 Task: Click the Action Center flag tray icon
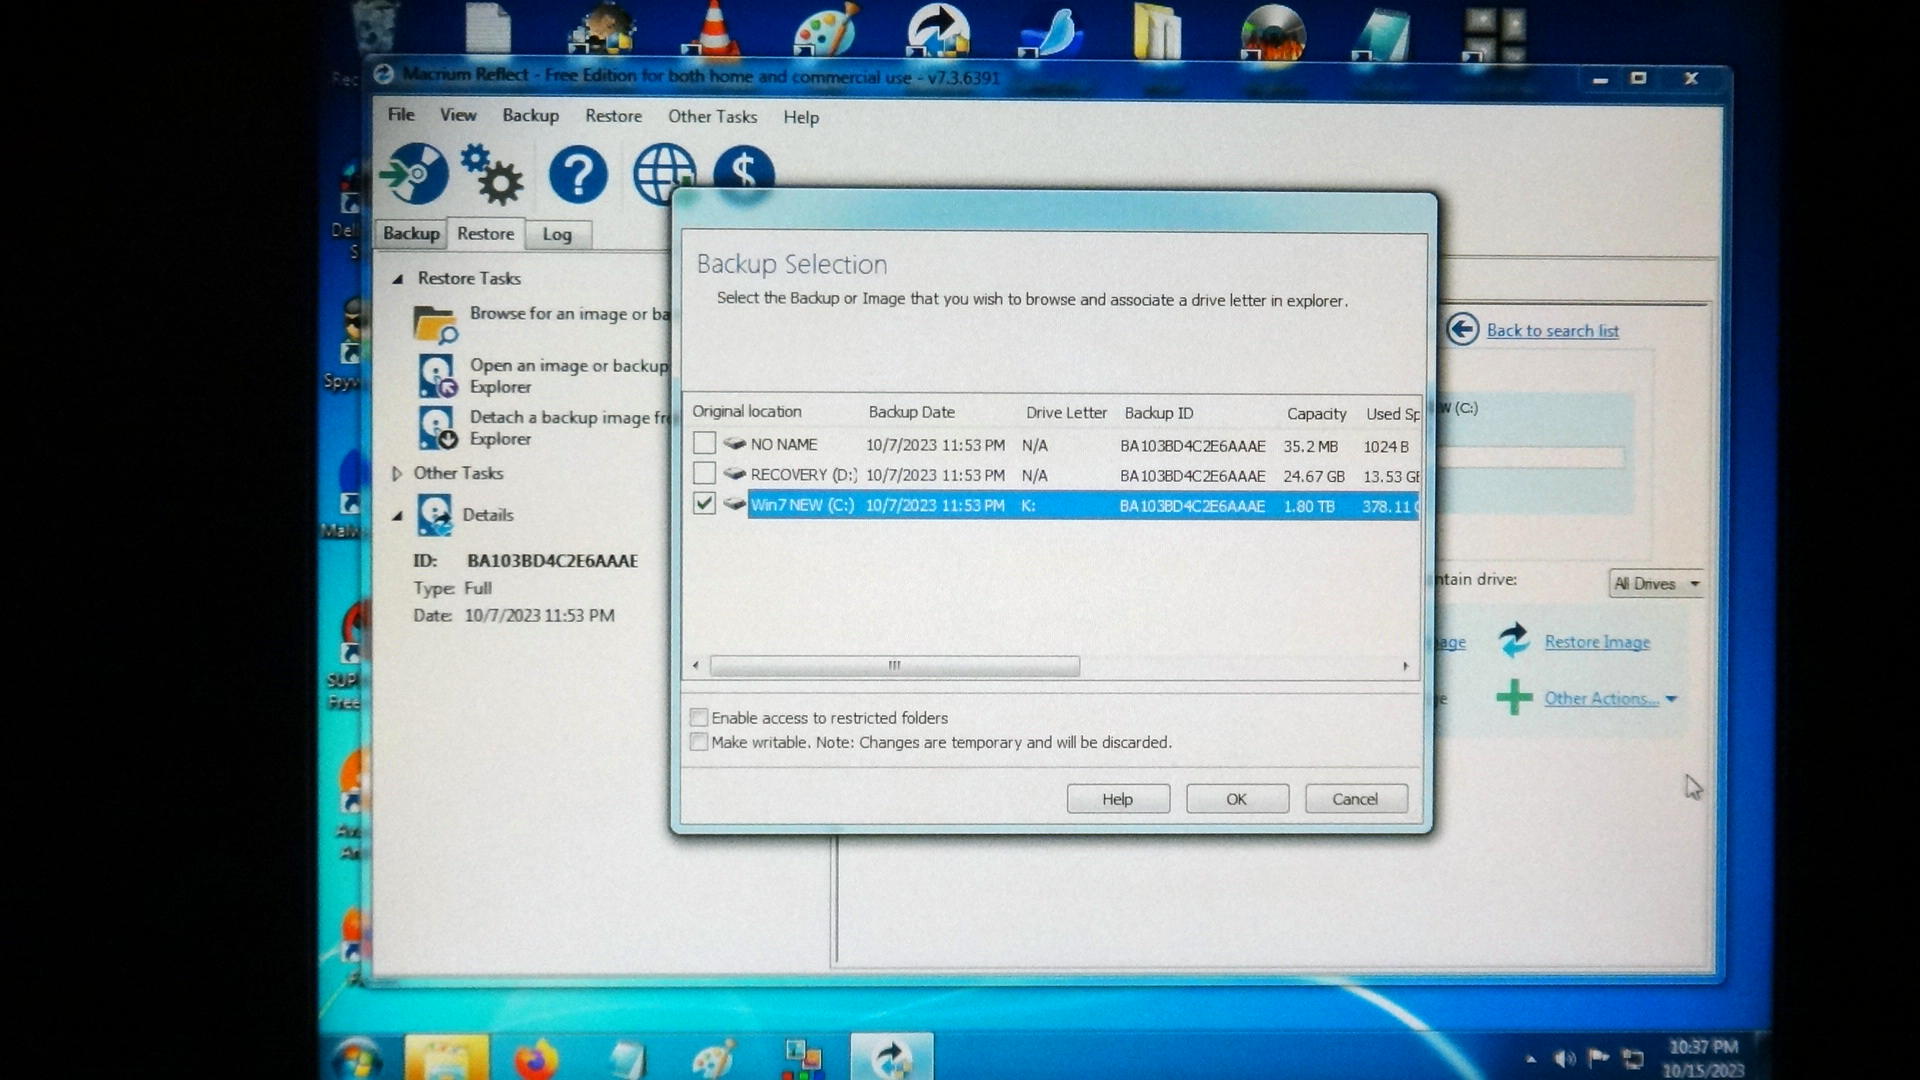tap(1598, 1058)
